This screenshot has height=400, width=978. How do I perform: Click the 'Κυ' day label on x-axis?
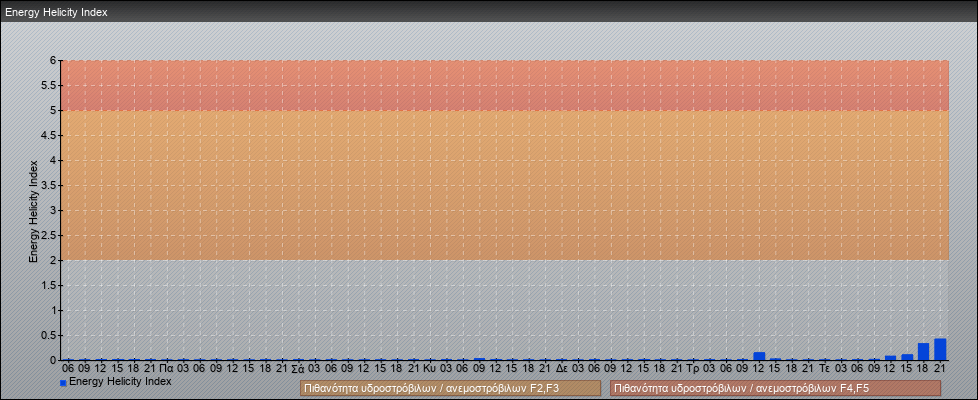tap(429, 369)
